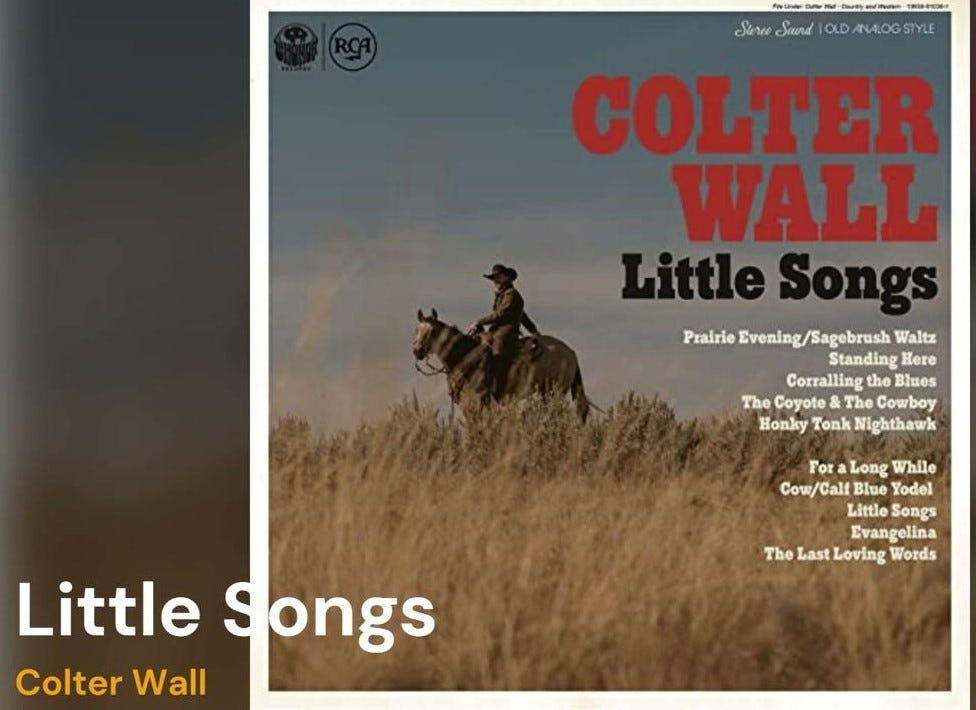
Task: Open the Colter Wall artist link in yellow
Action: tap(111, 682)
